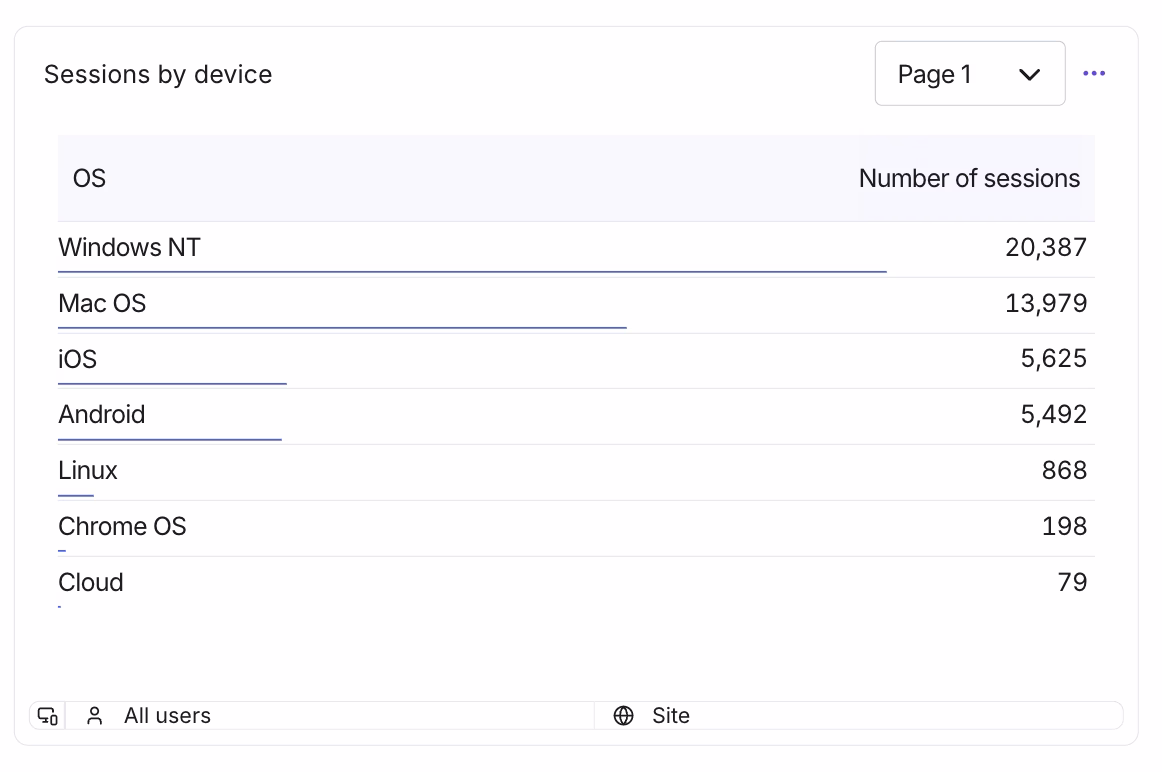This screenshot has height=772, width=1162.
Task: Select the Windows NT row
Action: 130,247
